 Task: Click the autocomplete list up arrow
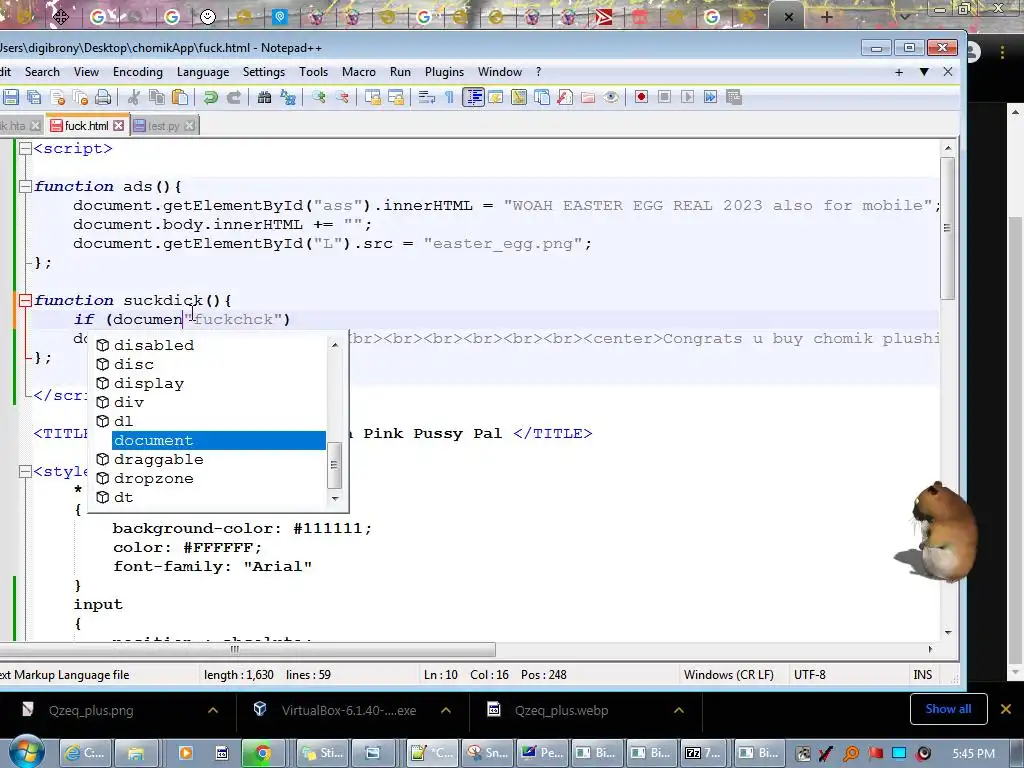(x=335, y=345)
